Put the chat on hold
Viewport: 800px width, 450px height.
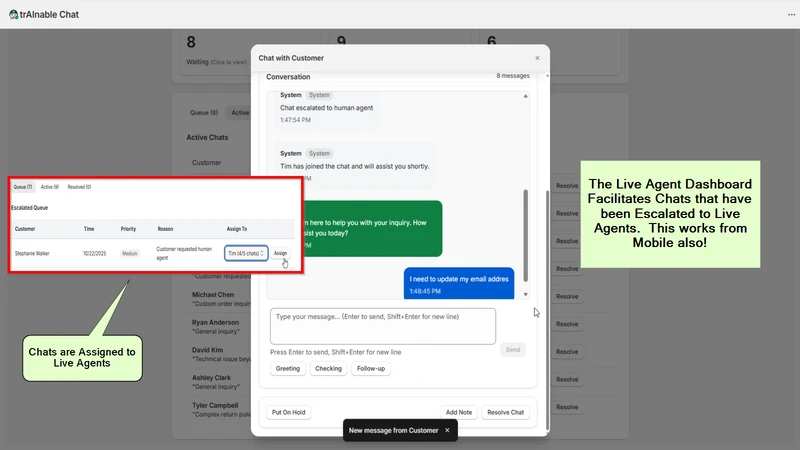pyautogui.click(x=288, y=412)
